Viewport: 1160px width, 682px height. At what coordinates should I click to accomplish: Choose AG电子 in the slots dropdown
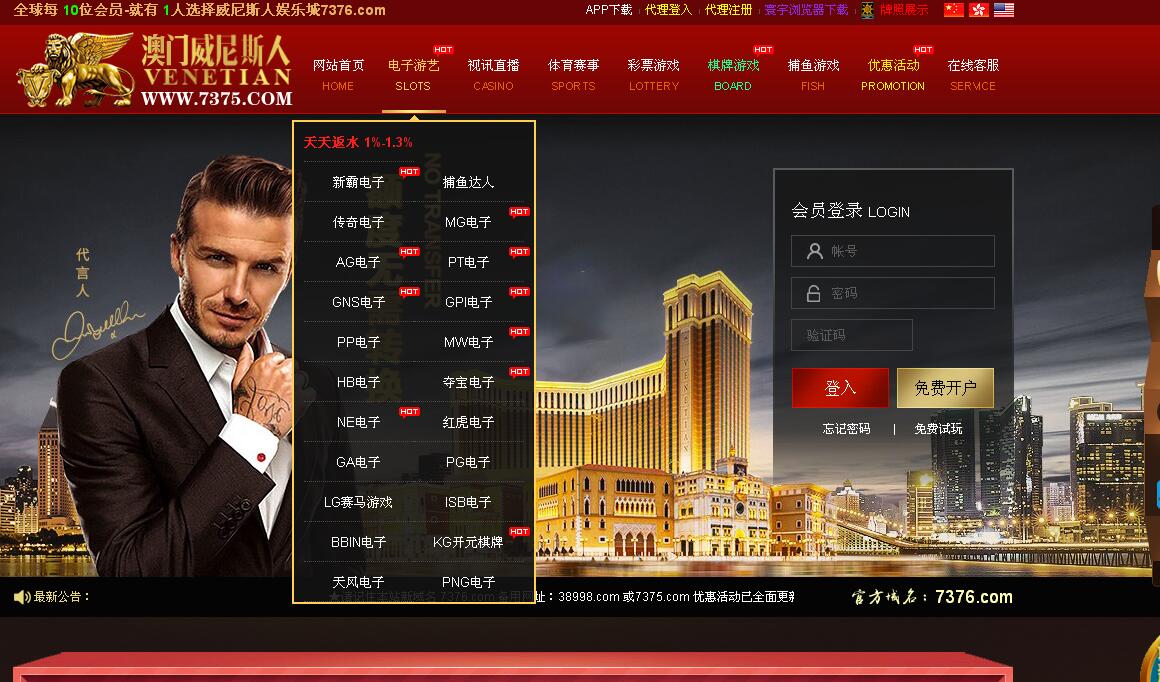(358, 262)
